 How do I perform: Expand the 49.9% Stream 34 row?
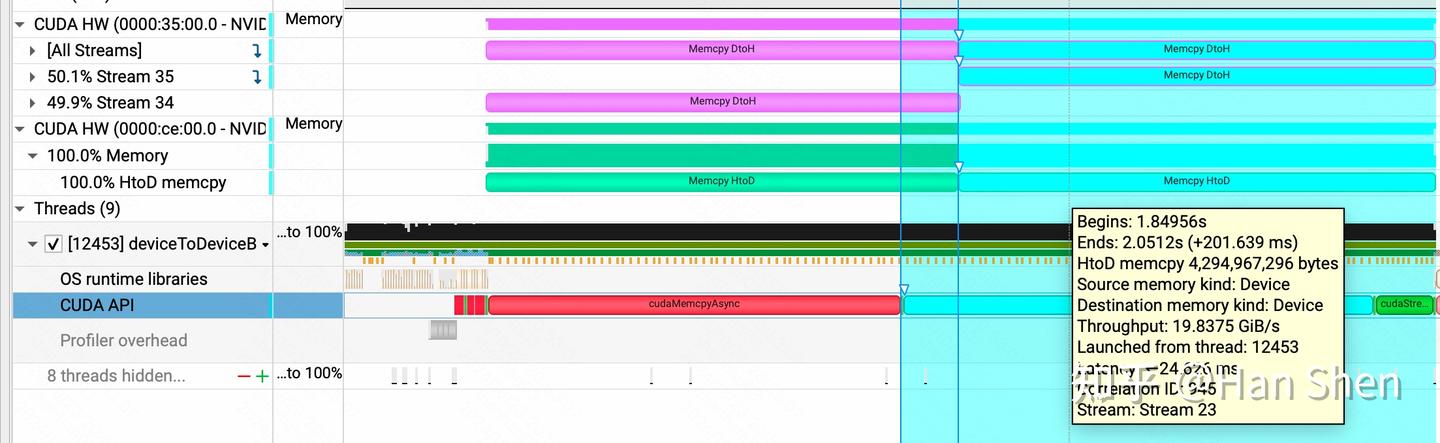click(34, 102)
